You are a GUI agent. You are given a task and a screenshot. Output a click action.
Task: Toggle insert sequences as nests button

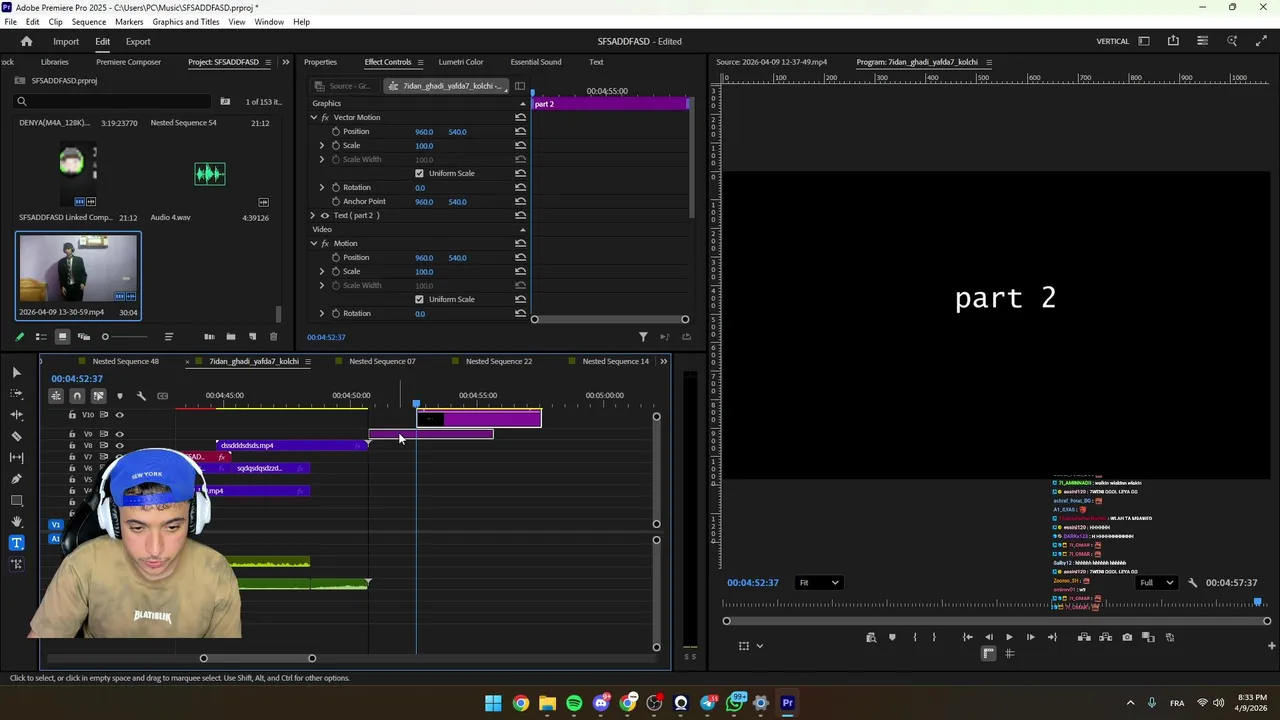[x=56, y=396]
